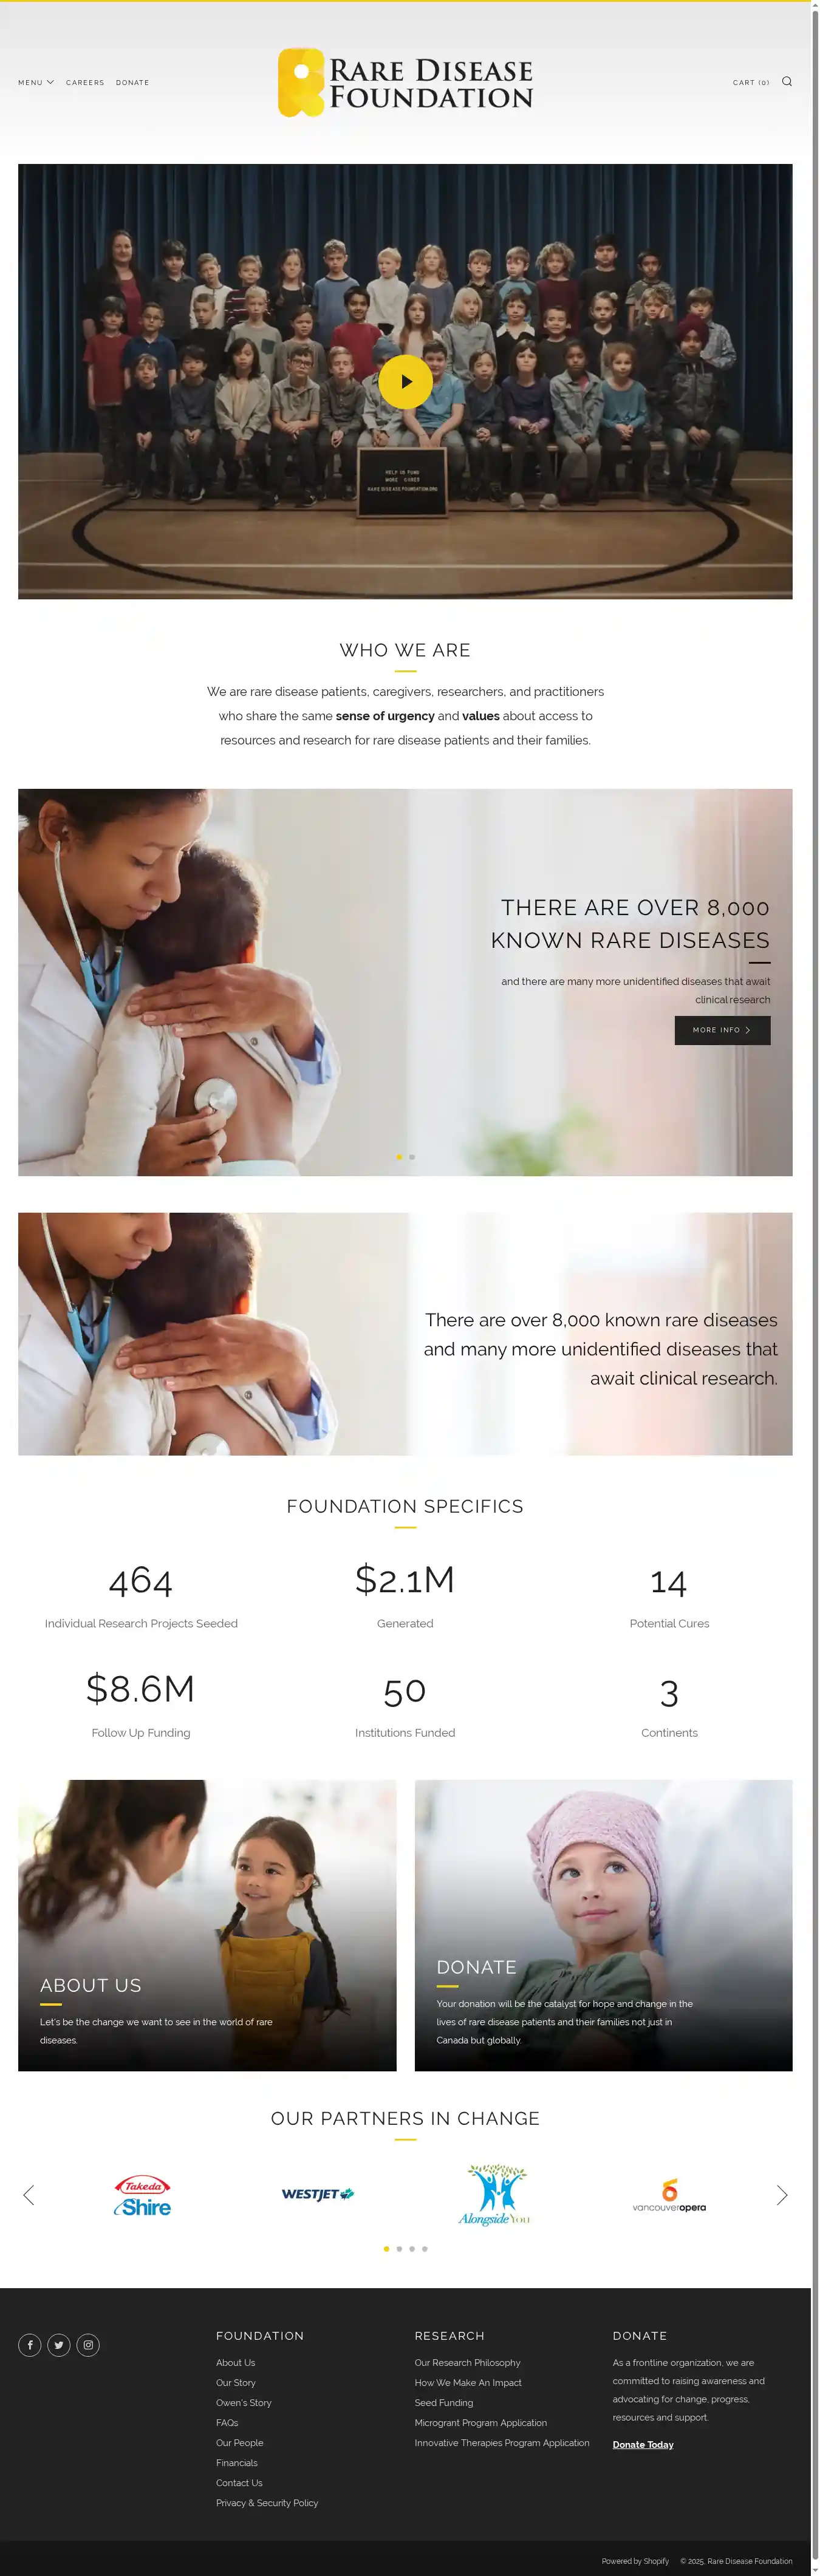
Task: Open the Twitter social icon
Action: click(59, 2345)
